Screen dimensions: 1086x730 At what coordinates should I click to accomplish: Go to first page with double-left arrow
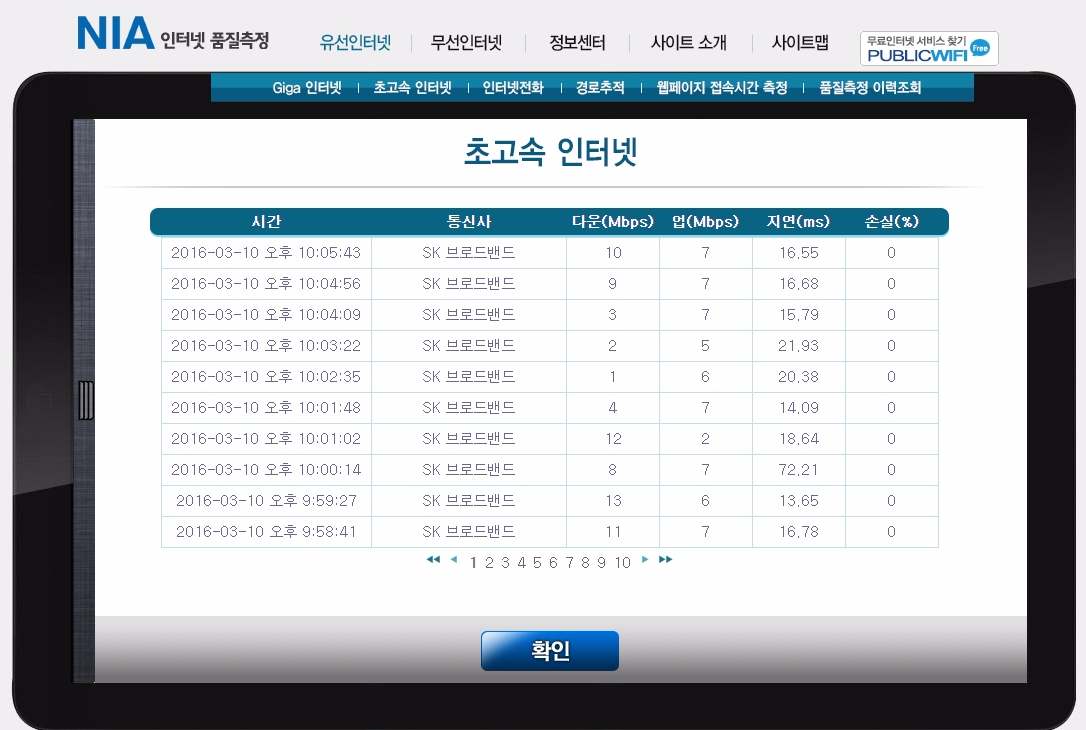pos(433,560)
